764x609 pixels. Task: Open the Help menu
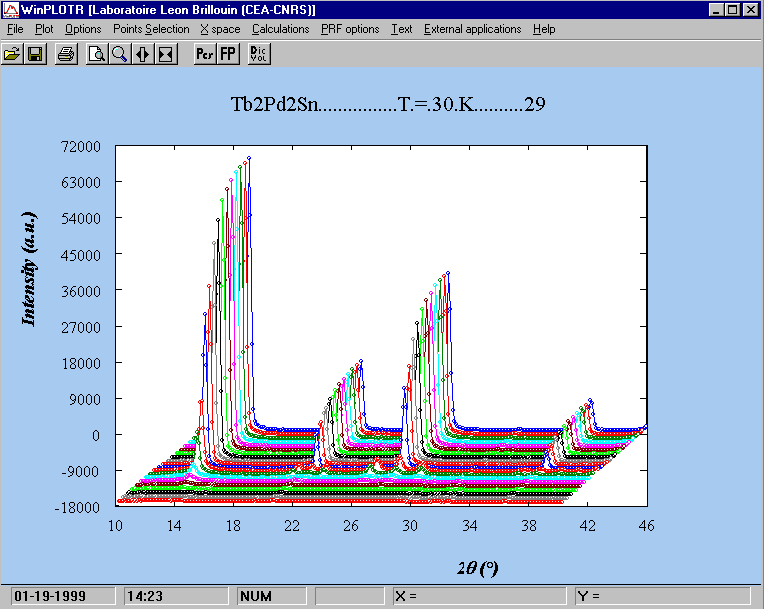[544, 29]
